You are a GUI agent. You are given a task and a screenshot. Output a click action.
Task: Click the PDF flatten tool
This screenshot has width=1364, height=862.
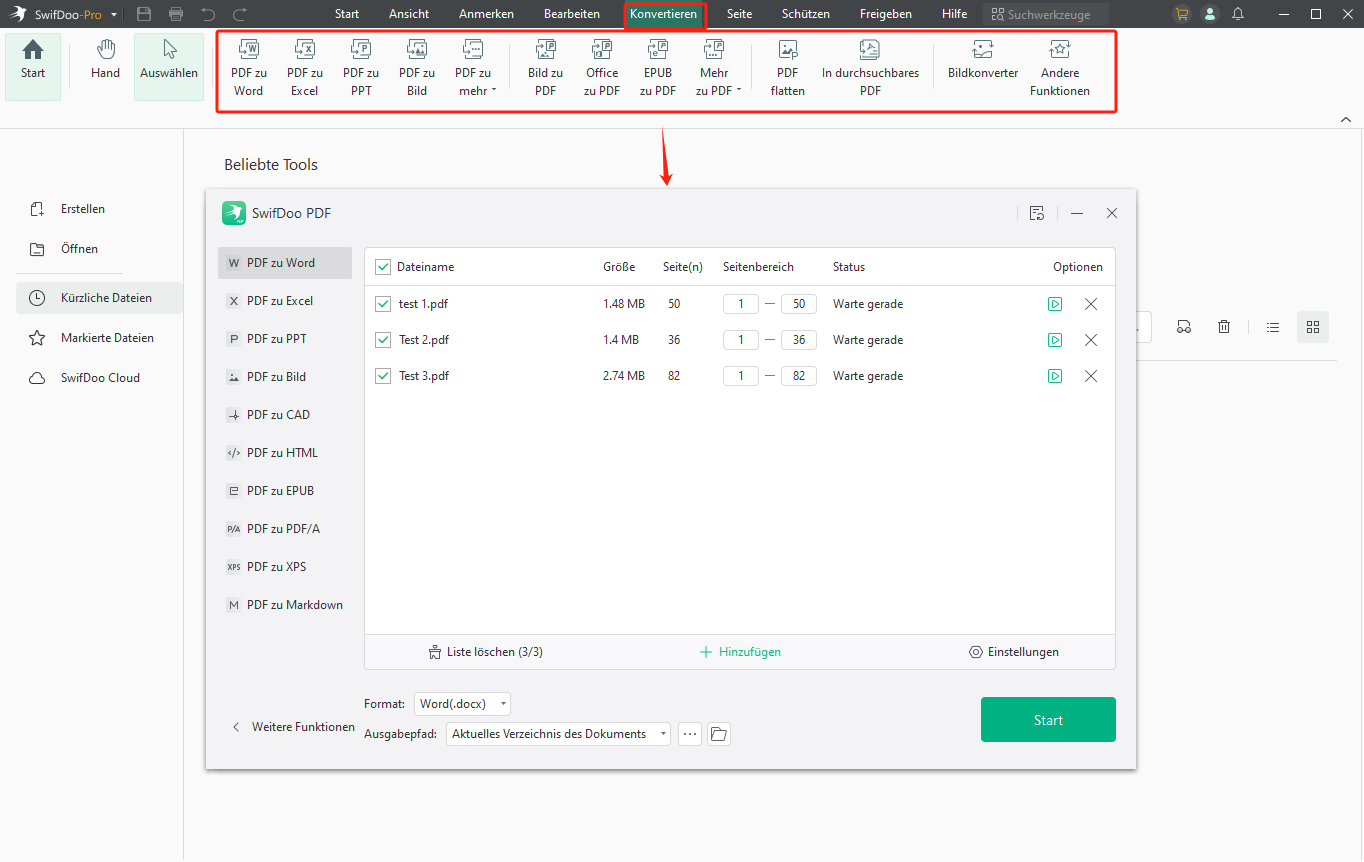pyautogui.click(x=788, y=68)
